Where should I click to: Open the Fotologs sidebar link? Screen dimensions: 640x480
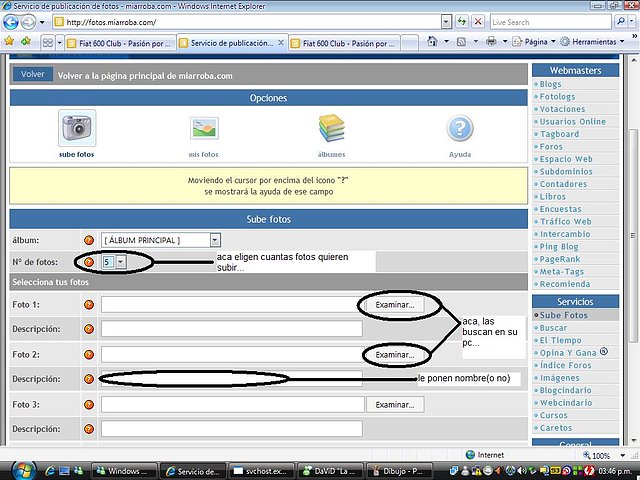[x=557, y=97]
